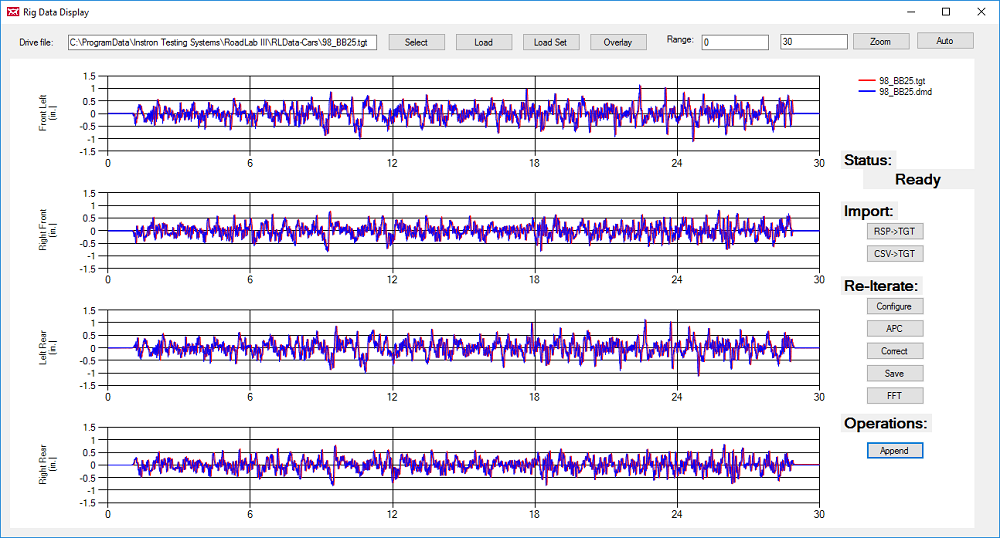Click the Append operation button
The width and height of the screenshot is (1000, 538).
(x=894, y=450)
